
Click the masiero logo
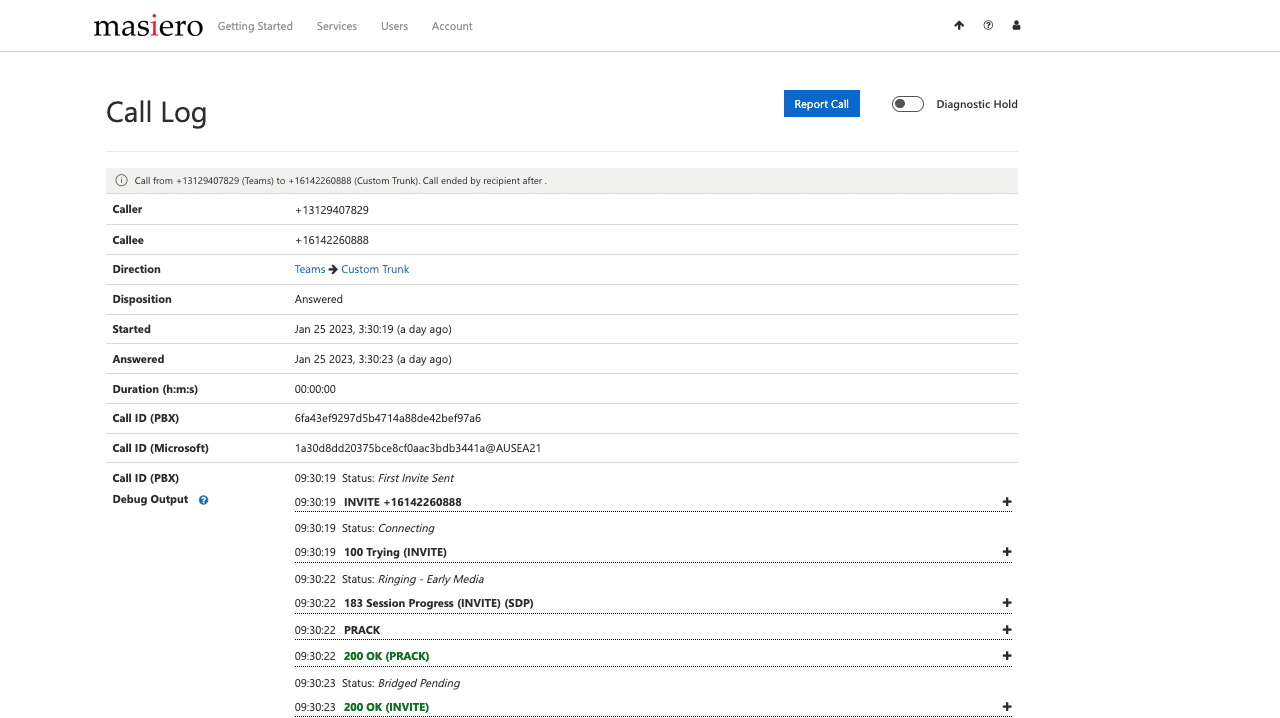coord(147,25)
